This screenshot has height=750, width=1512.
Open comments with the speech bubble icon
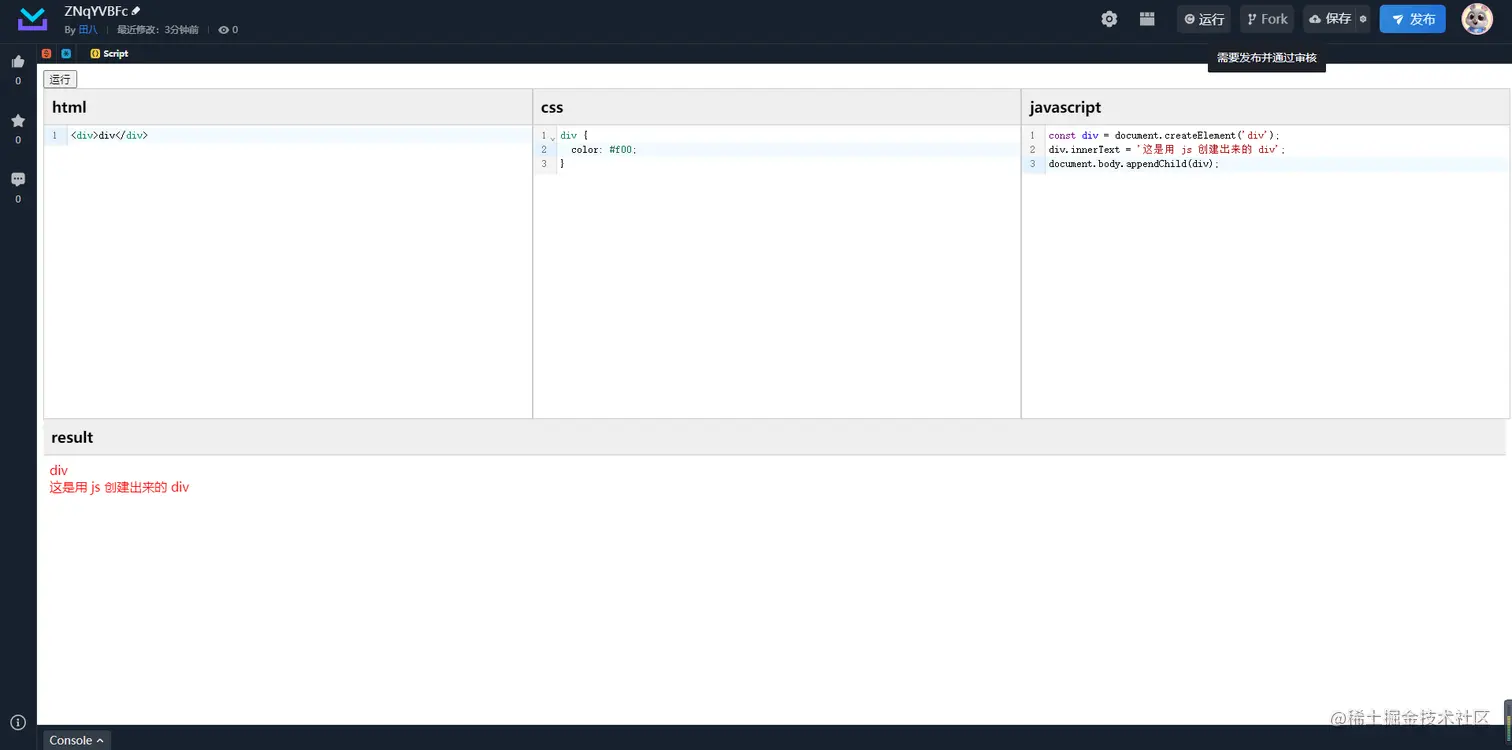[18, 180]
